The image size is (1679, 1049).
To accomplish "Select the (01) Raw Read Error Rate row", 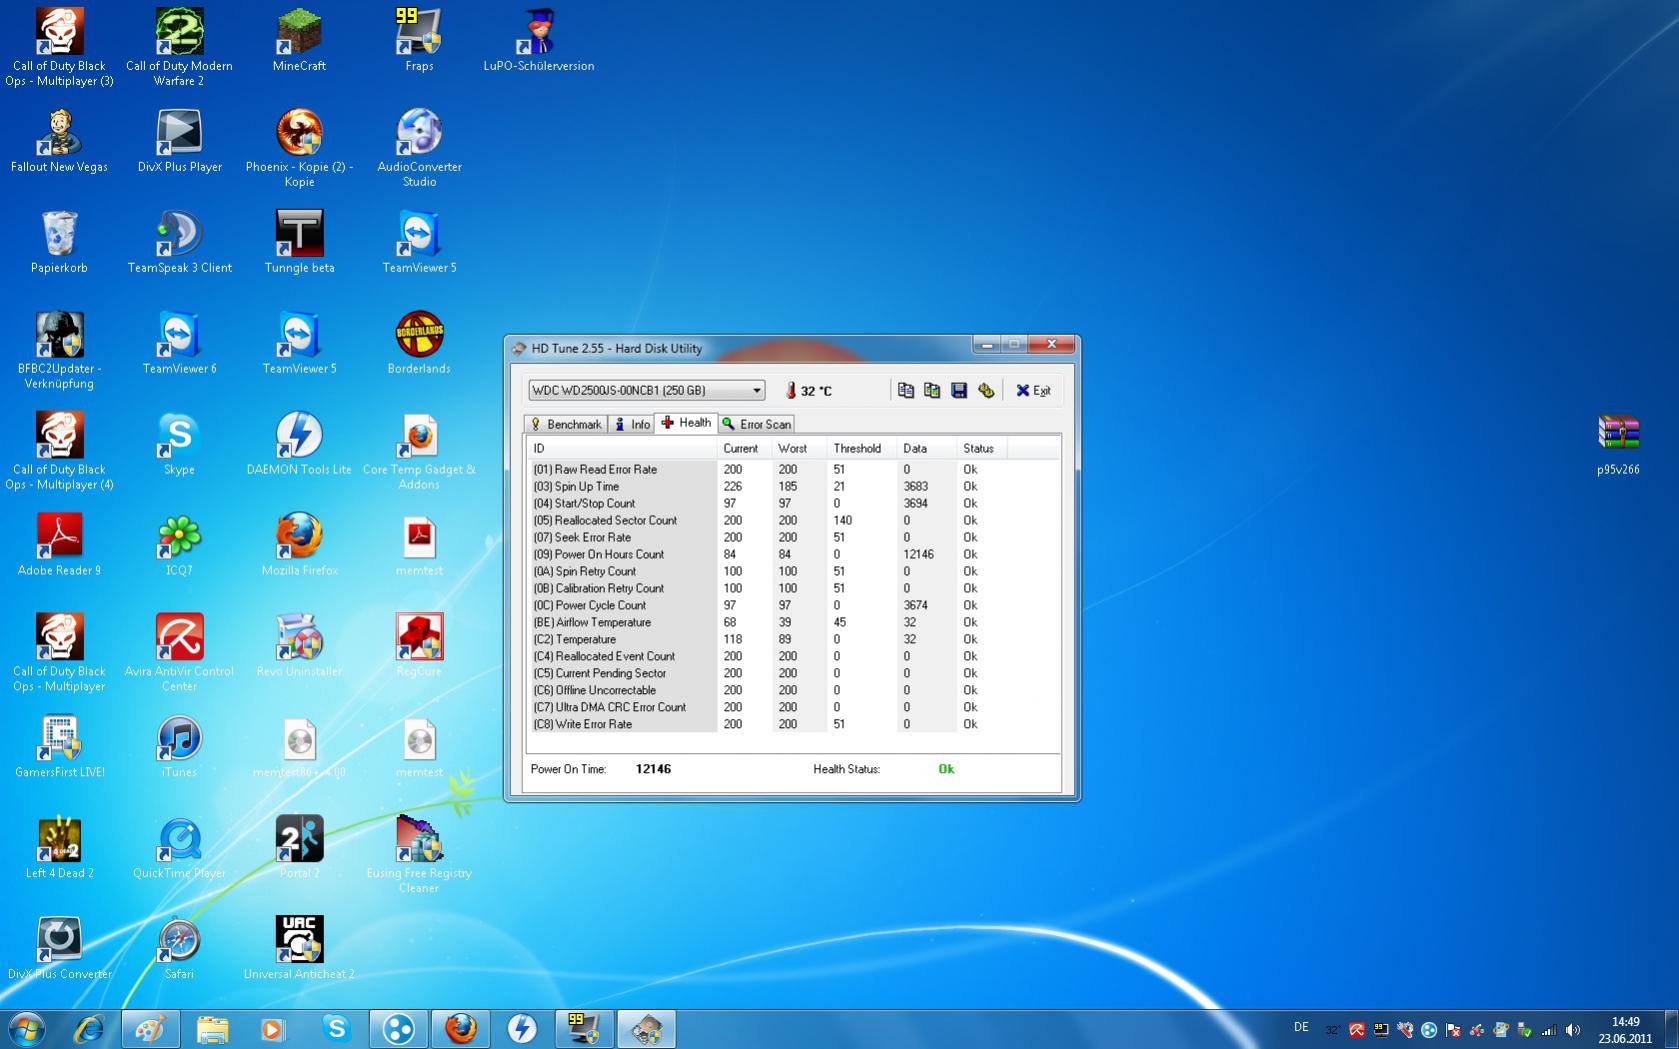I will point(792,469).
